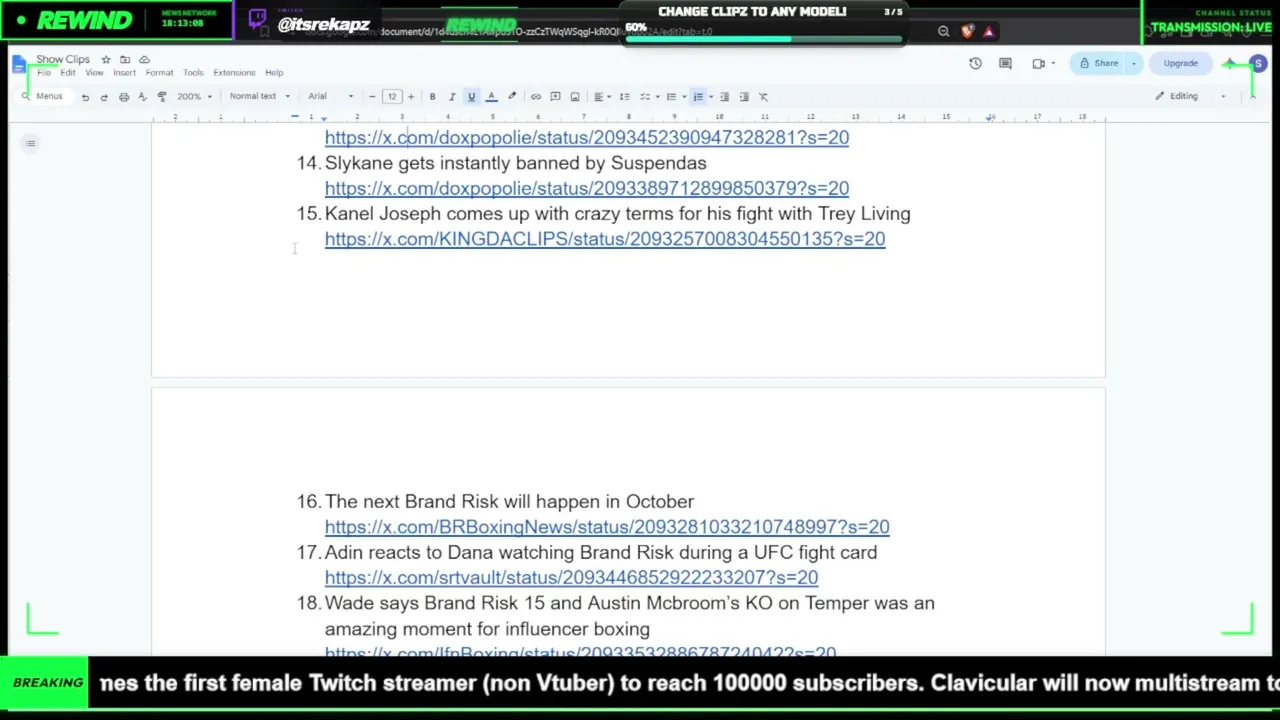Insert a link from the toolbar

tap(536, 97)
